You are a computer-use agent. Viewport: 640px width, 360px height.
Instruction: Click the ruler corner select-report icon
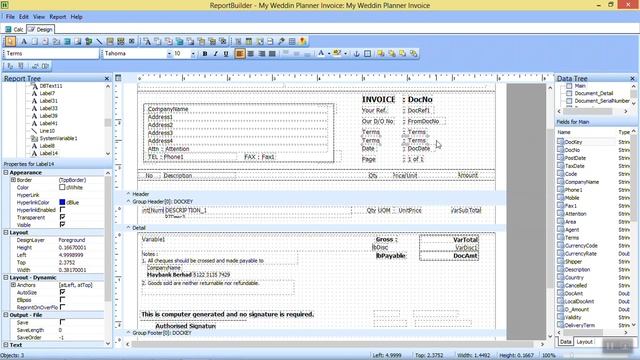click(x=118, y=78)
